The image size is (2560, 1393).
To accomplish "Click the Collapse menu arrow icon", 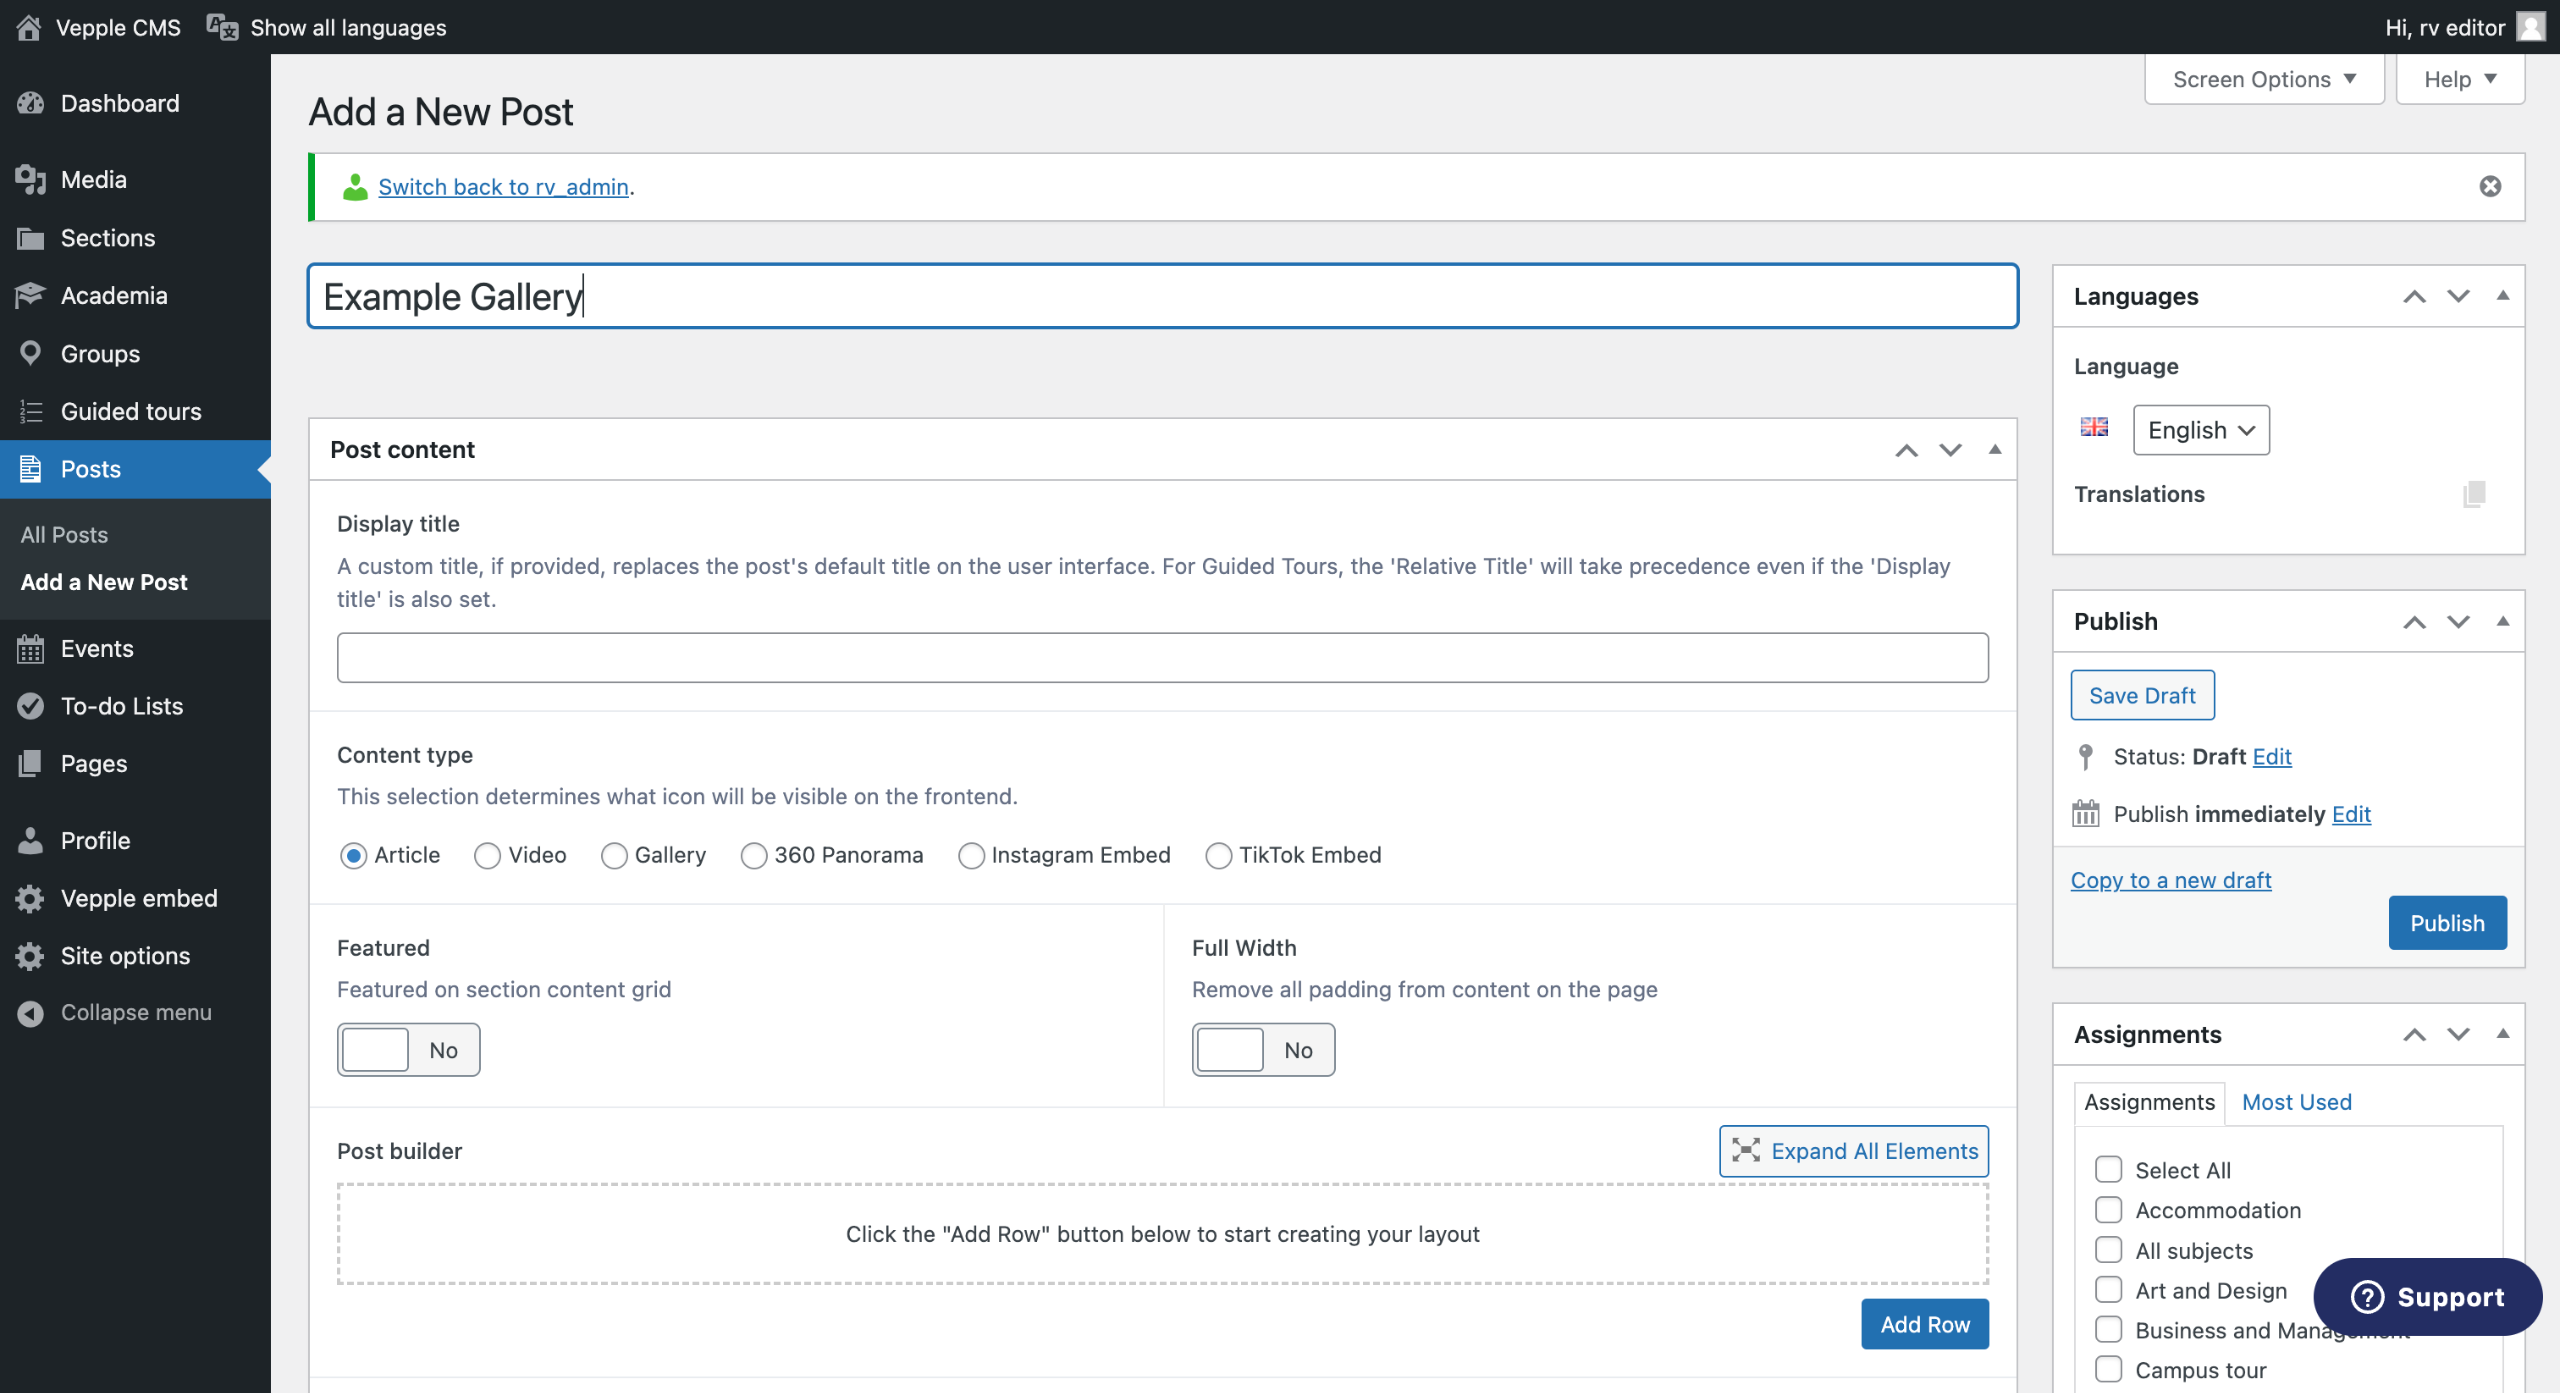I will pos(30,1013).
